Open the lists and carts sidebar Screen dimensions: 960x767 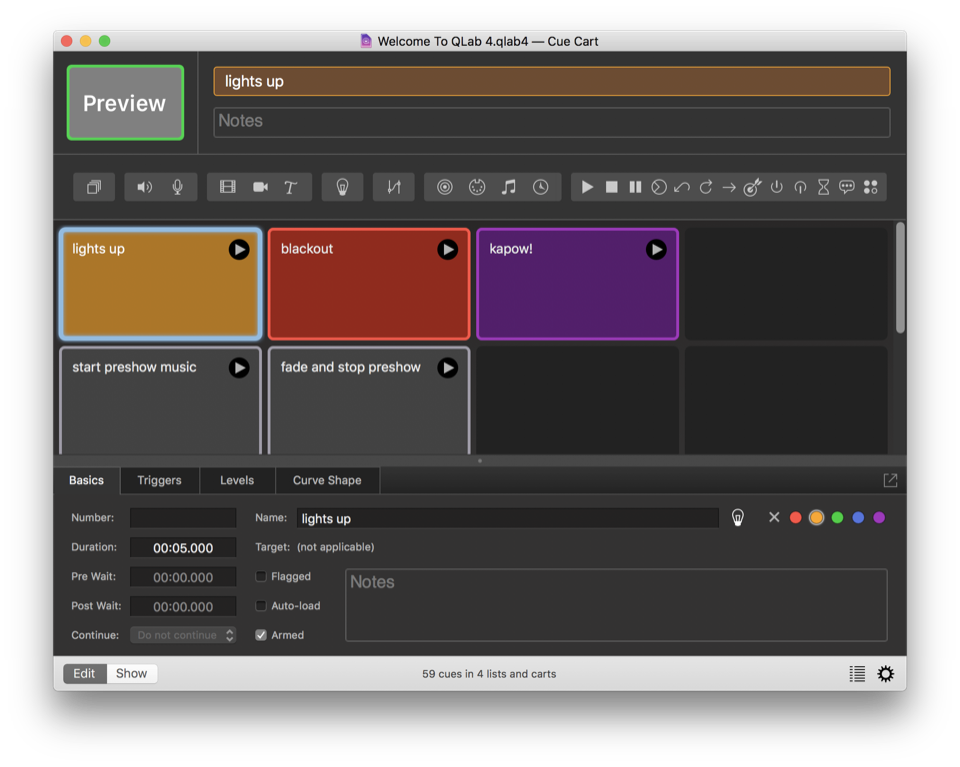tap(857, 674)
